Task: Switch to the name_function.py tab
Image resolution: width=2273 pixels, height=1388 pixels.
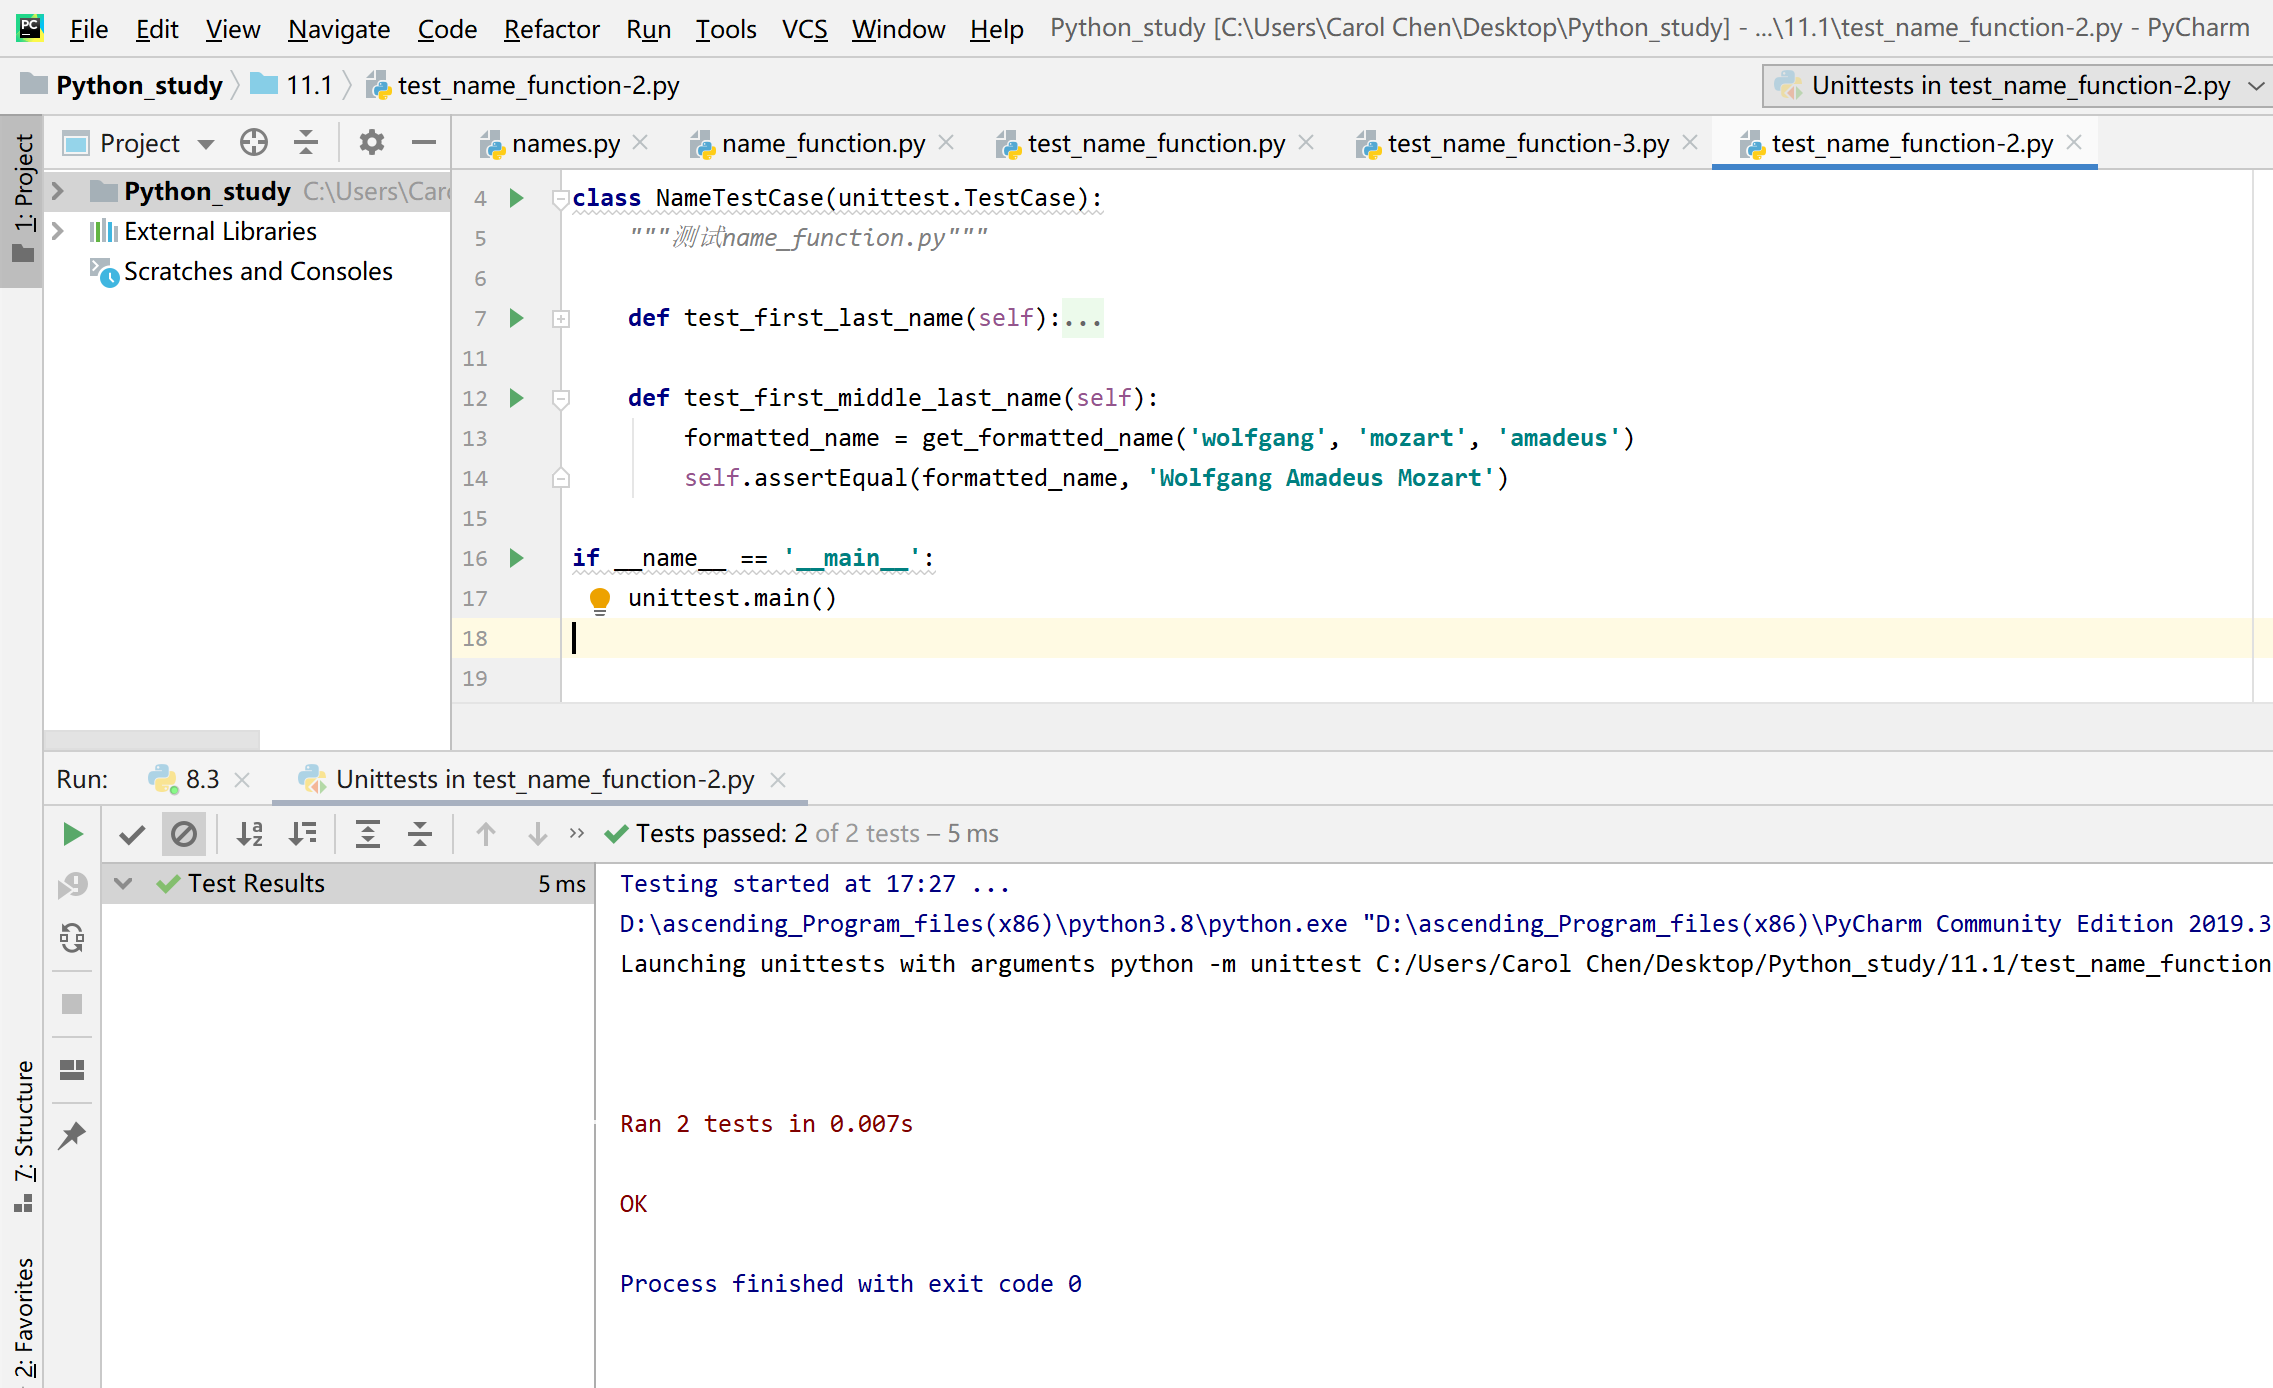Action: point(822,144)
